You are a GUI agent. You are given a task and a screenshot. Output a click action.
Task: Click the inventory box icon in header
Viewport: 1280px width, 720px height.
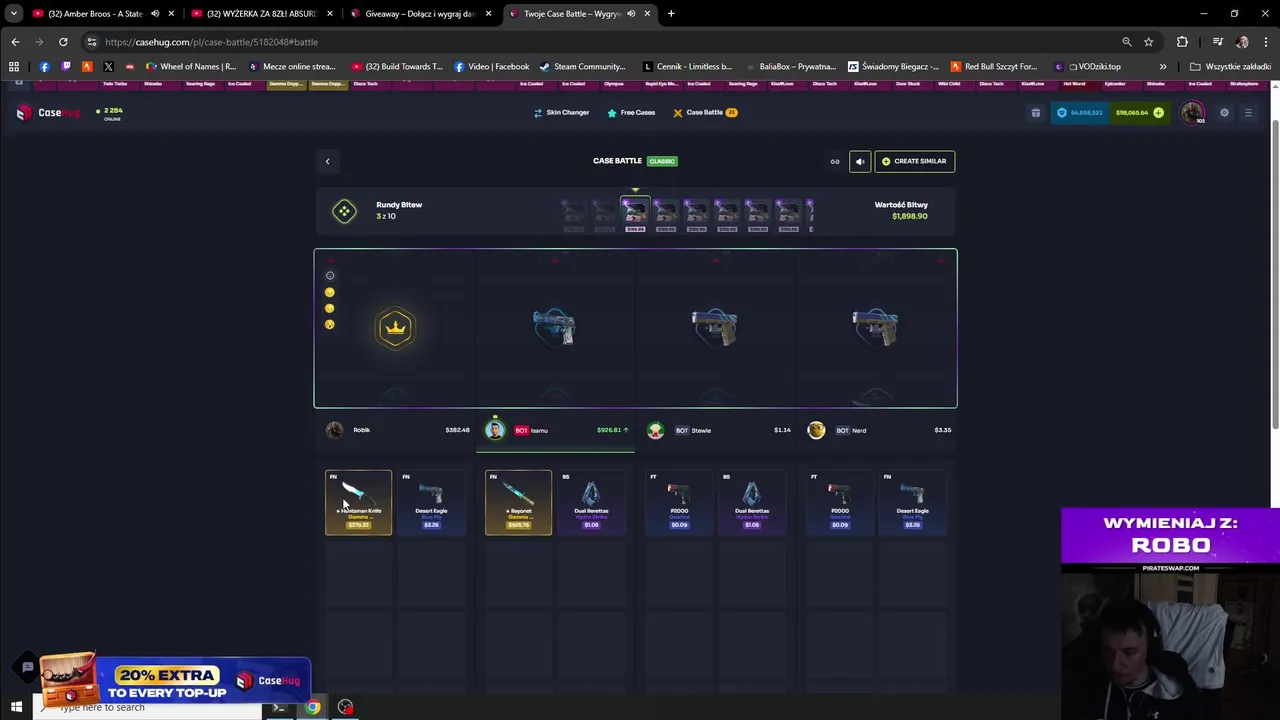(x=1036, y=113)
